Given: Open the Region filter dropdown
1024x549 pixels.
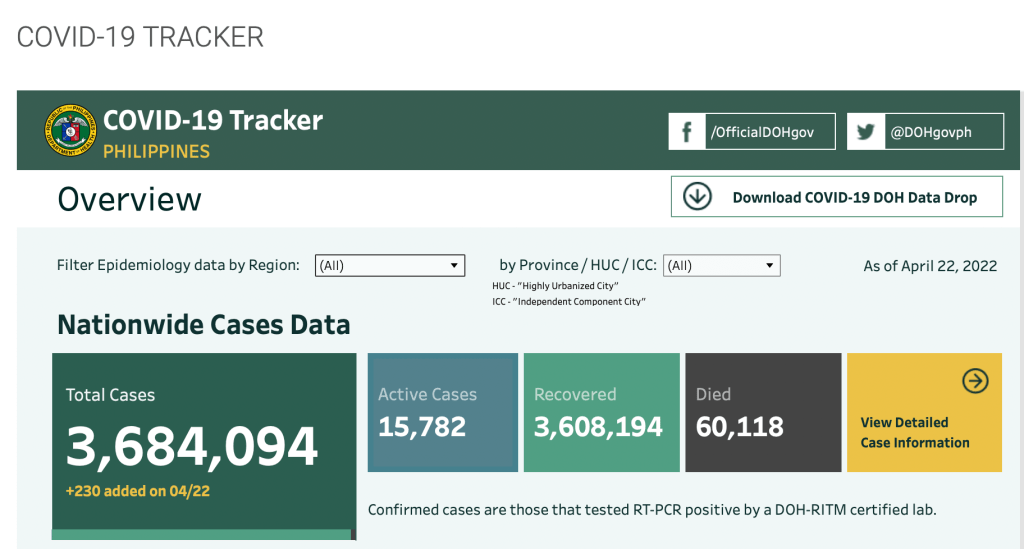Looking at the screenshot, I should pyautogui.click(x=390, y=266).
